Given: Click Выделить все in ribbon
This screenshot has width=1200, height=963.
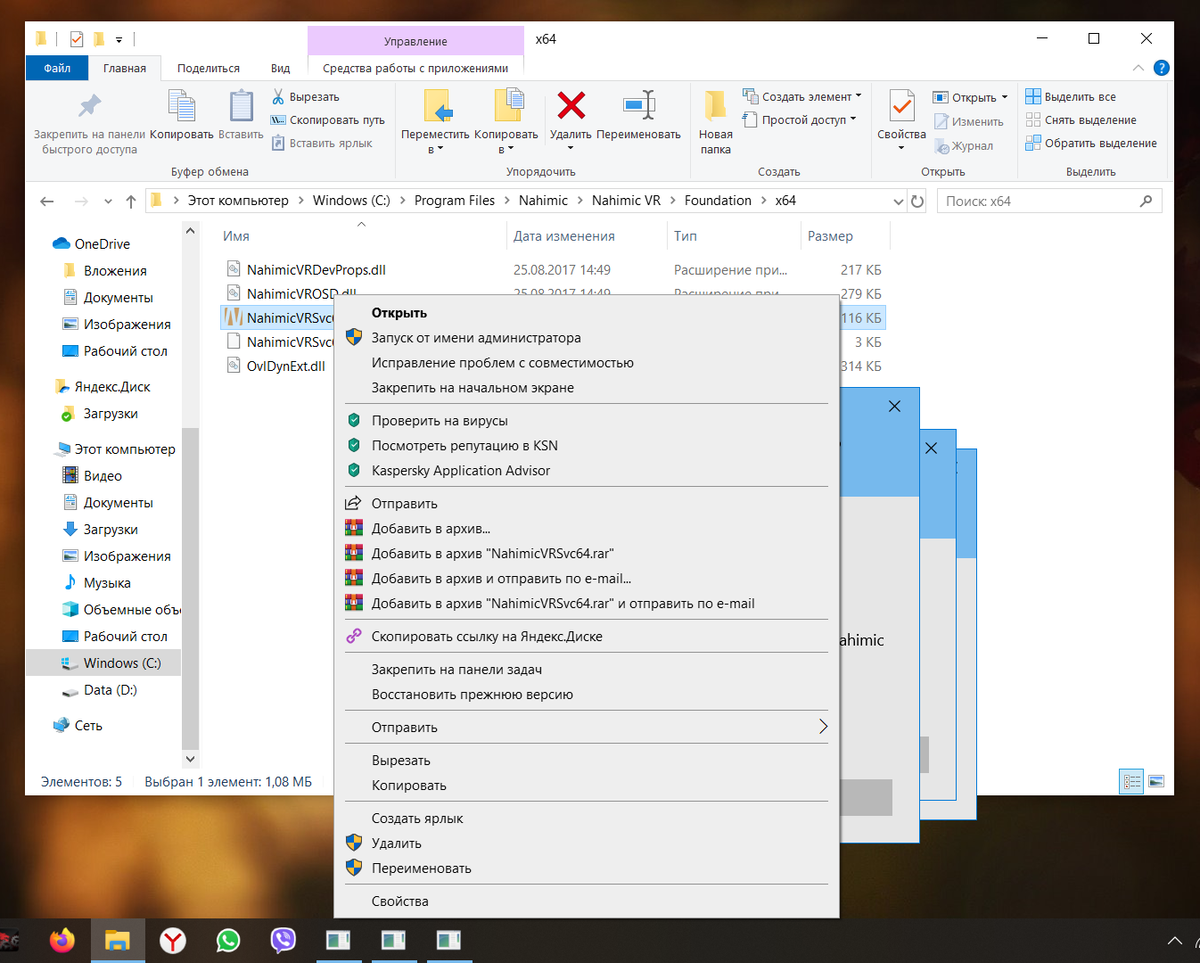Looking at the screenshot, I should (1070, 97).
